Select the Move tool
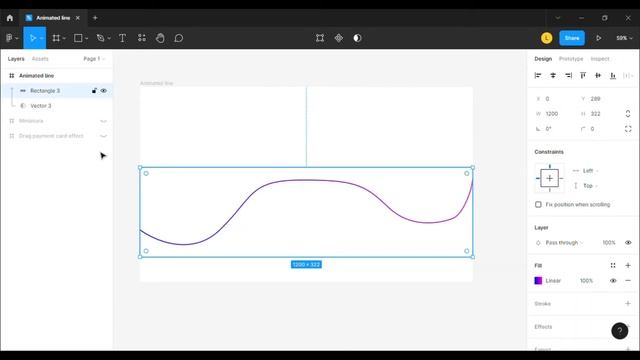This screenshot has height=360, width=640. pyautogui.click(x=32, y=38)
